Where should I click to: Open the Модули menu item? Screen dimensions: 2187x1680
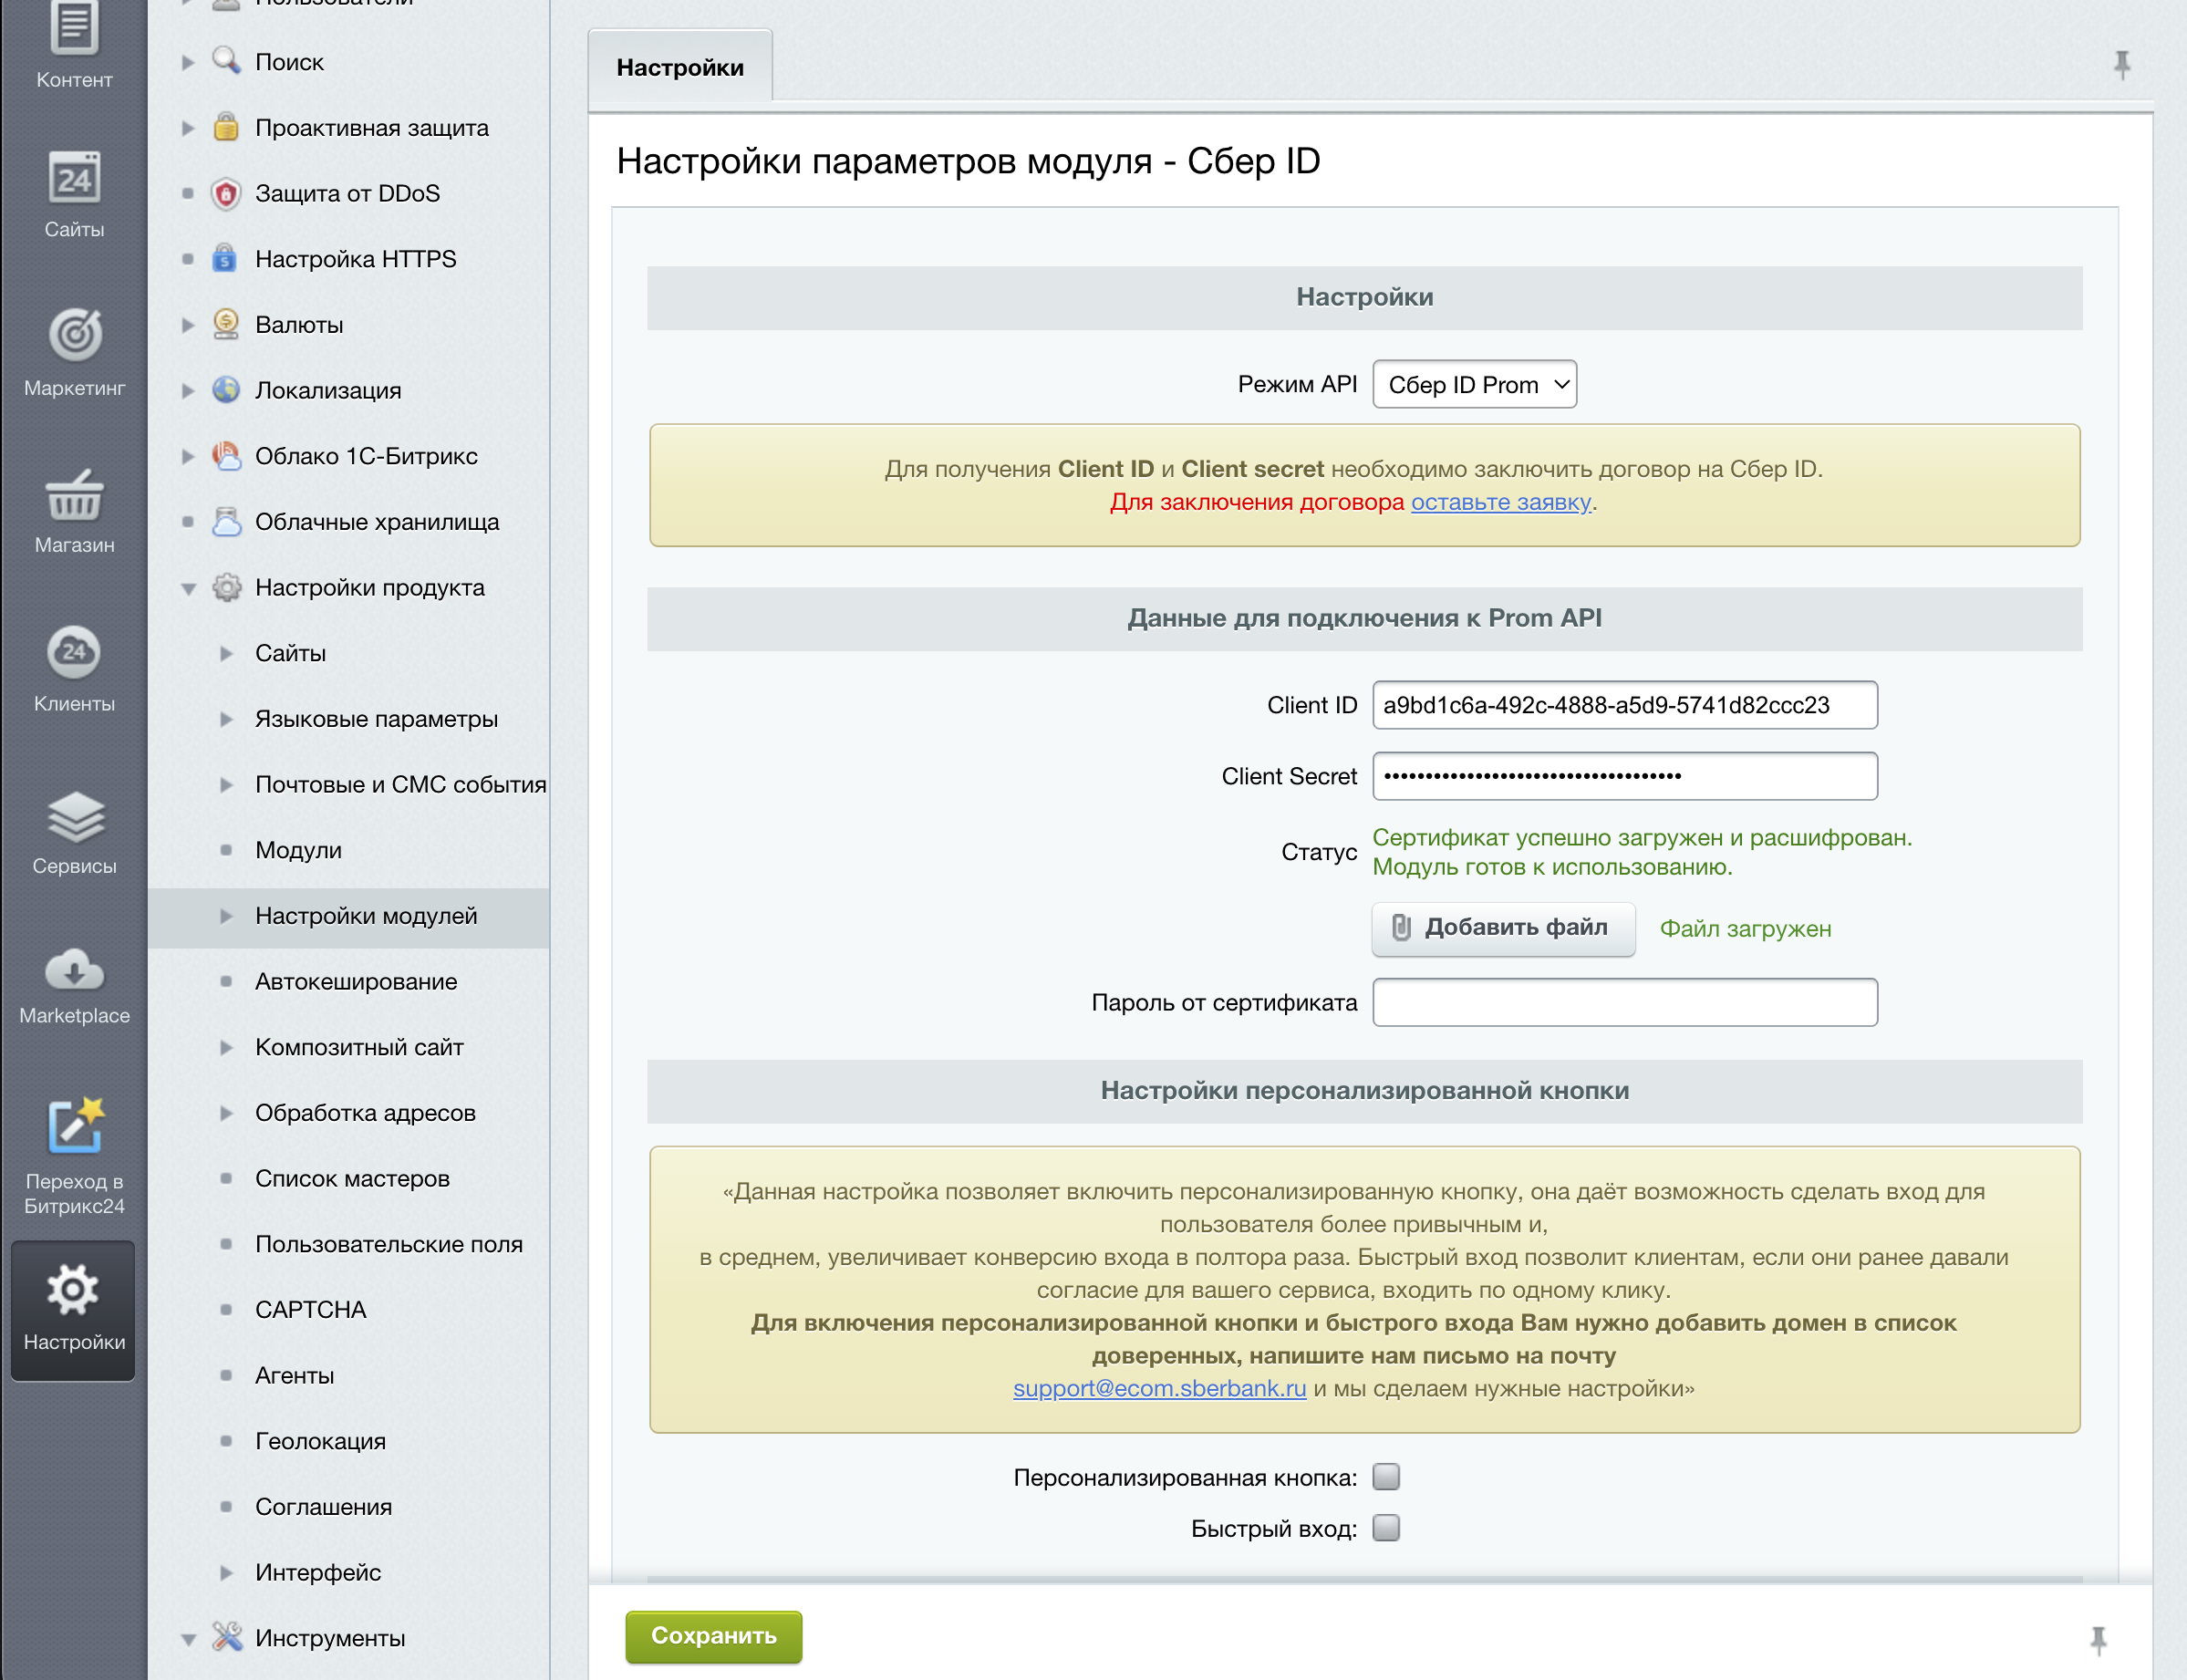[x=298, y=850]
